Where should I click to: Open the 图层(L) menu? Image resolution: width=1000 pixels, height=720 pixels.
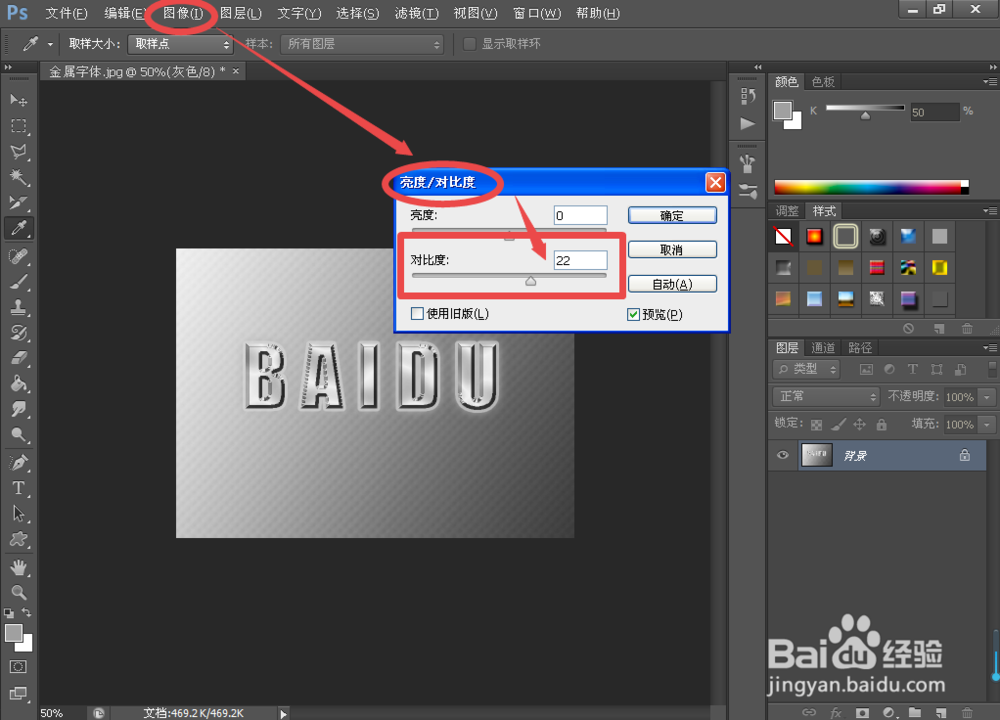pyautogui.click(x=240, y=13)
